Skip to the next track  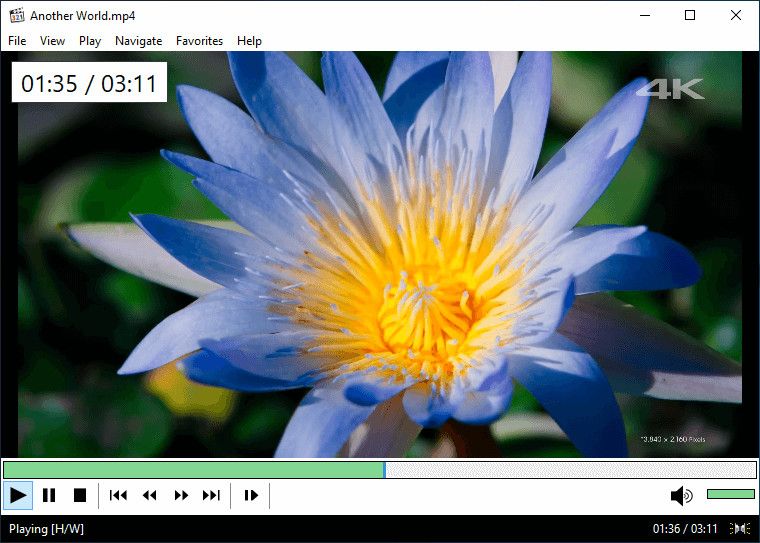click(211, 495)
